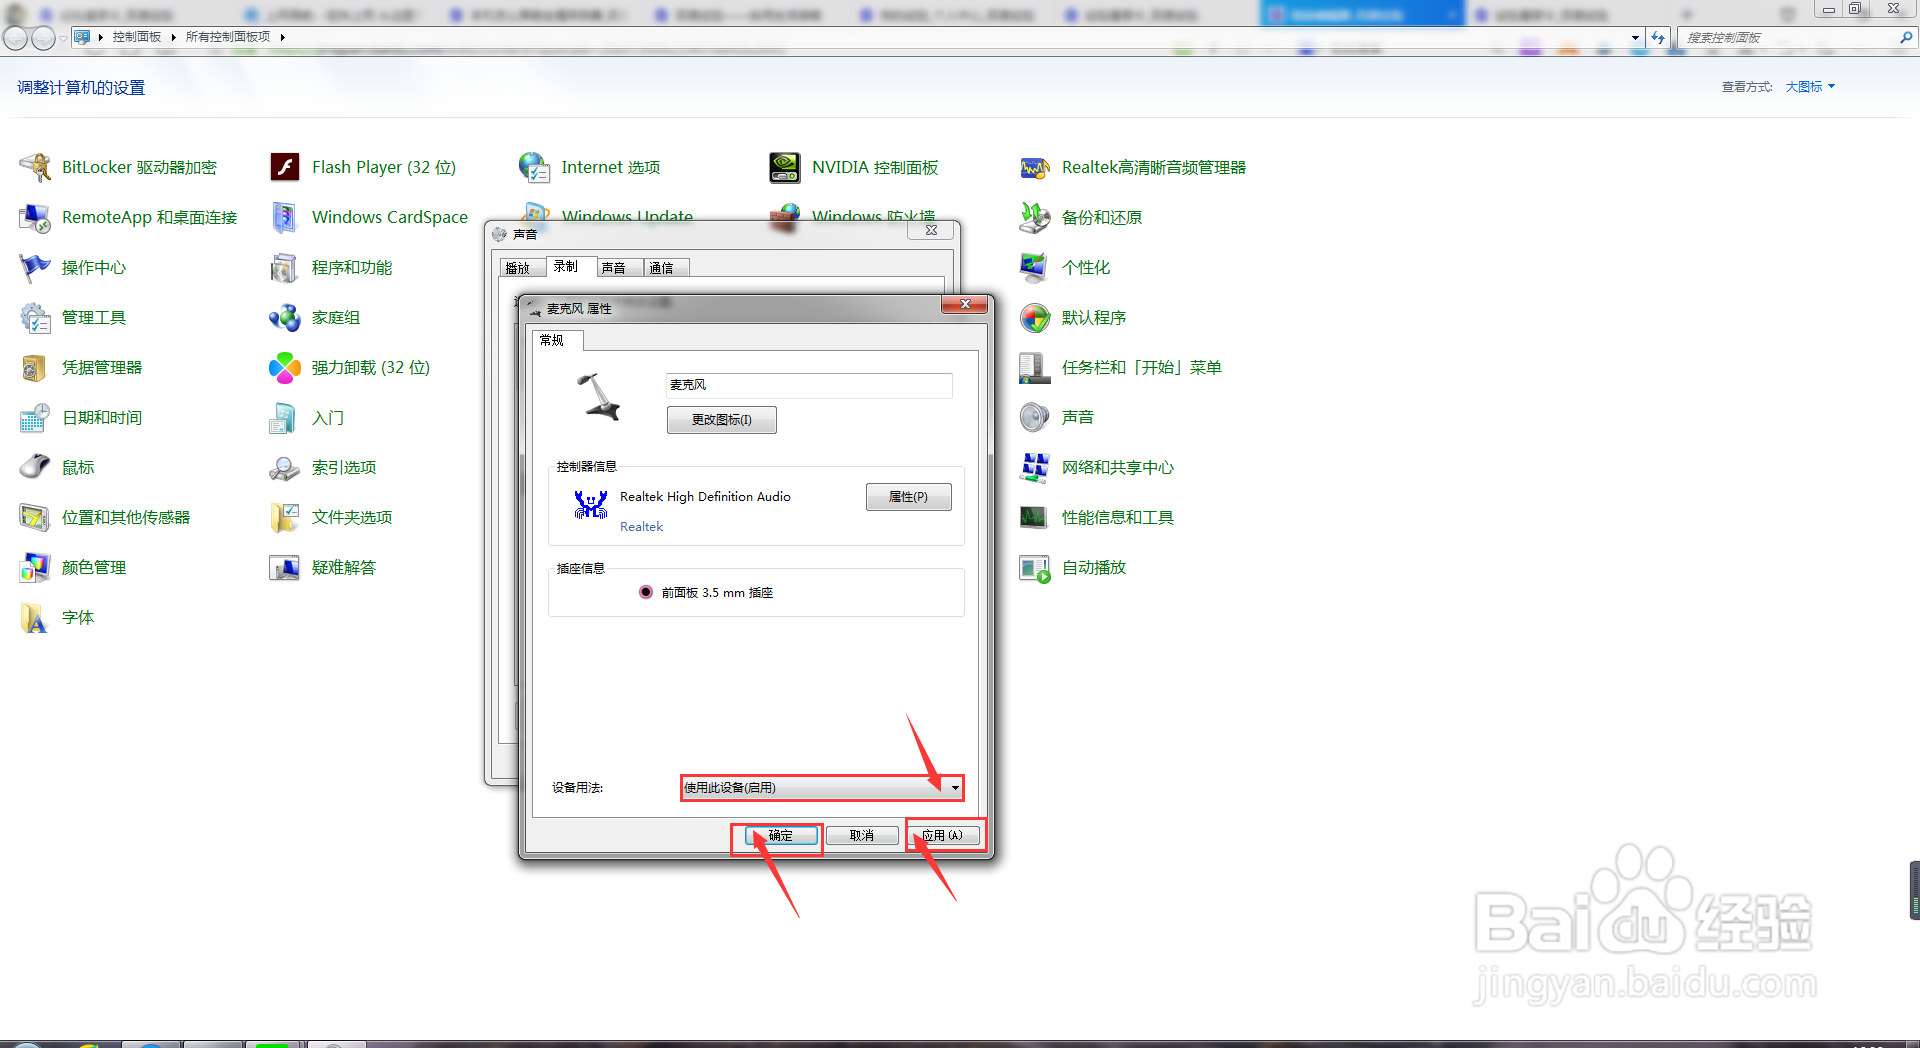Click 更改图标(I) button

(x=722, y=420)
